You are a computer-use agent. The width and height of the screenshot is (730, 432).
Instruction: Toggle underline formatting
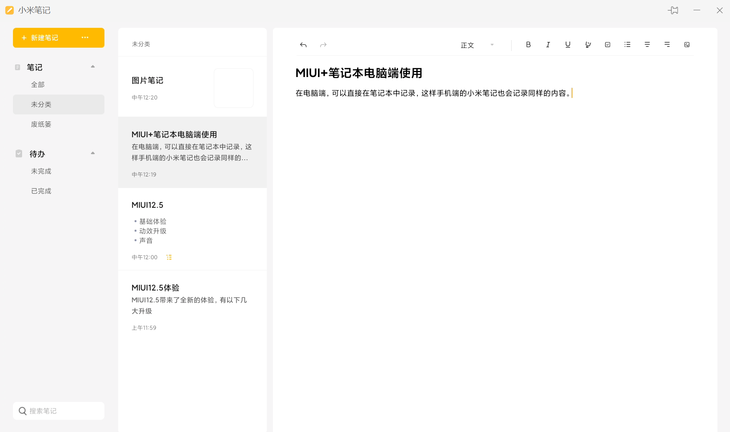tap(568, 45)
